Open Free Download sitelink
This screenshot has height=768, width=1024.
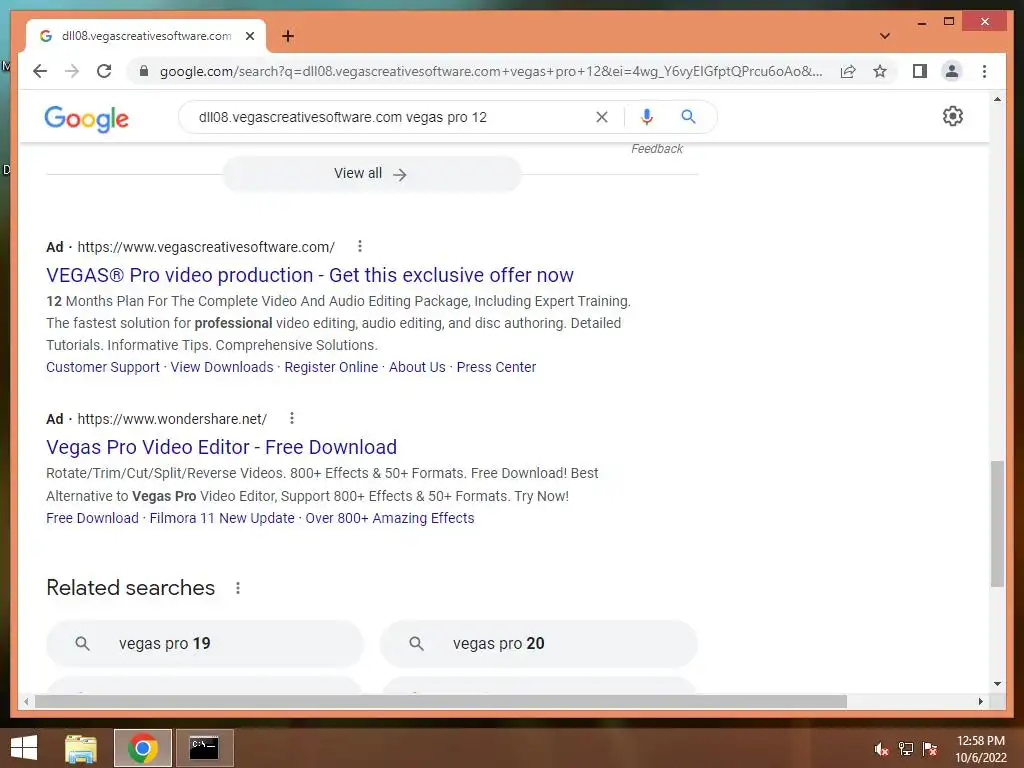click(92, 518)
